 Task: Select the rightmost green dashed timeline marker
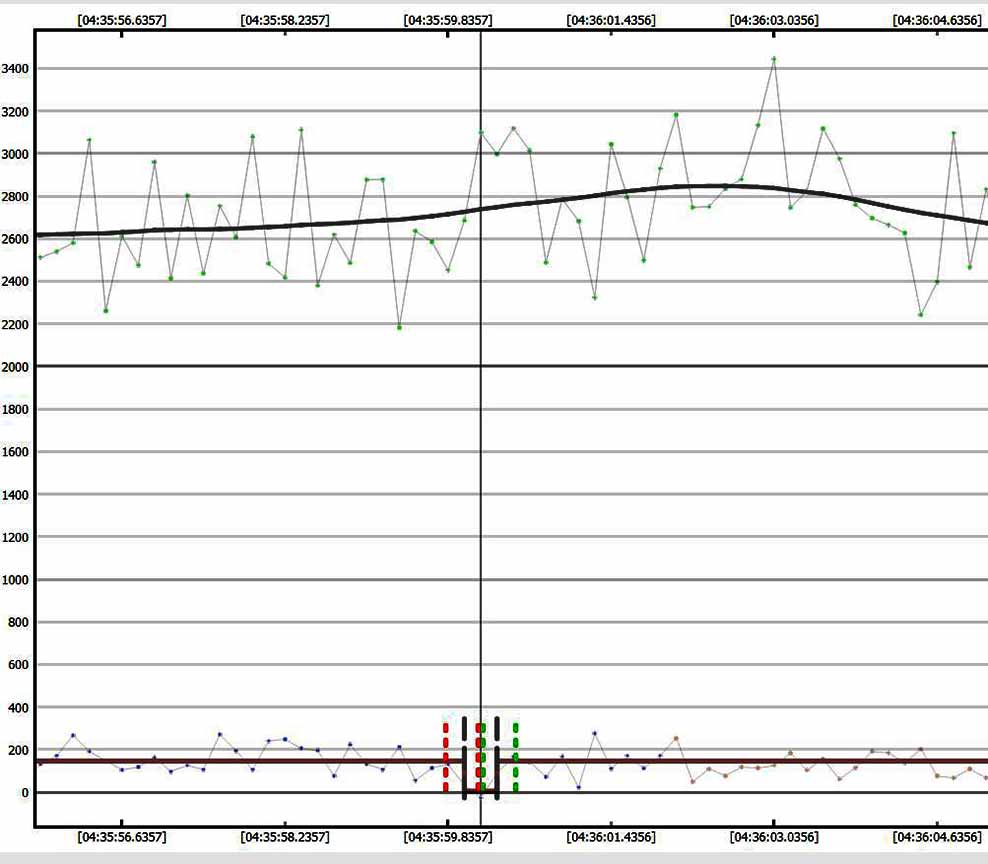click(515, 757)
